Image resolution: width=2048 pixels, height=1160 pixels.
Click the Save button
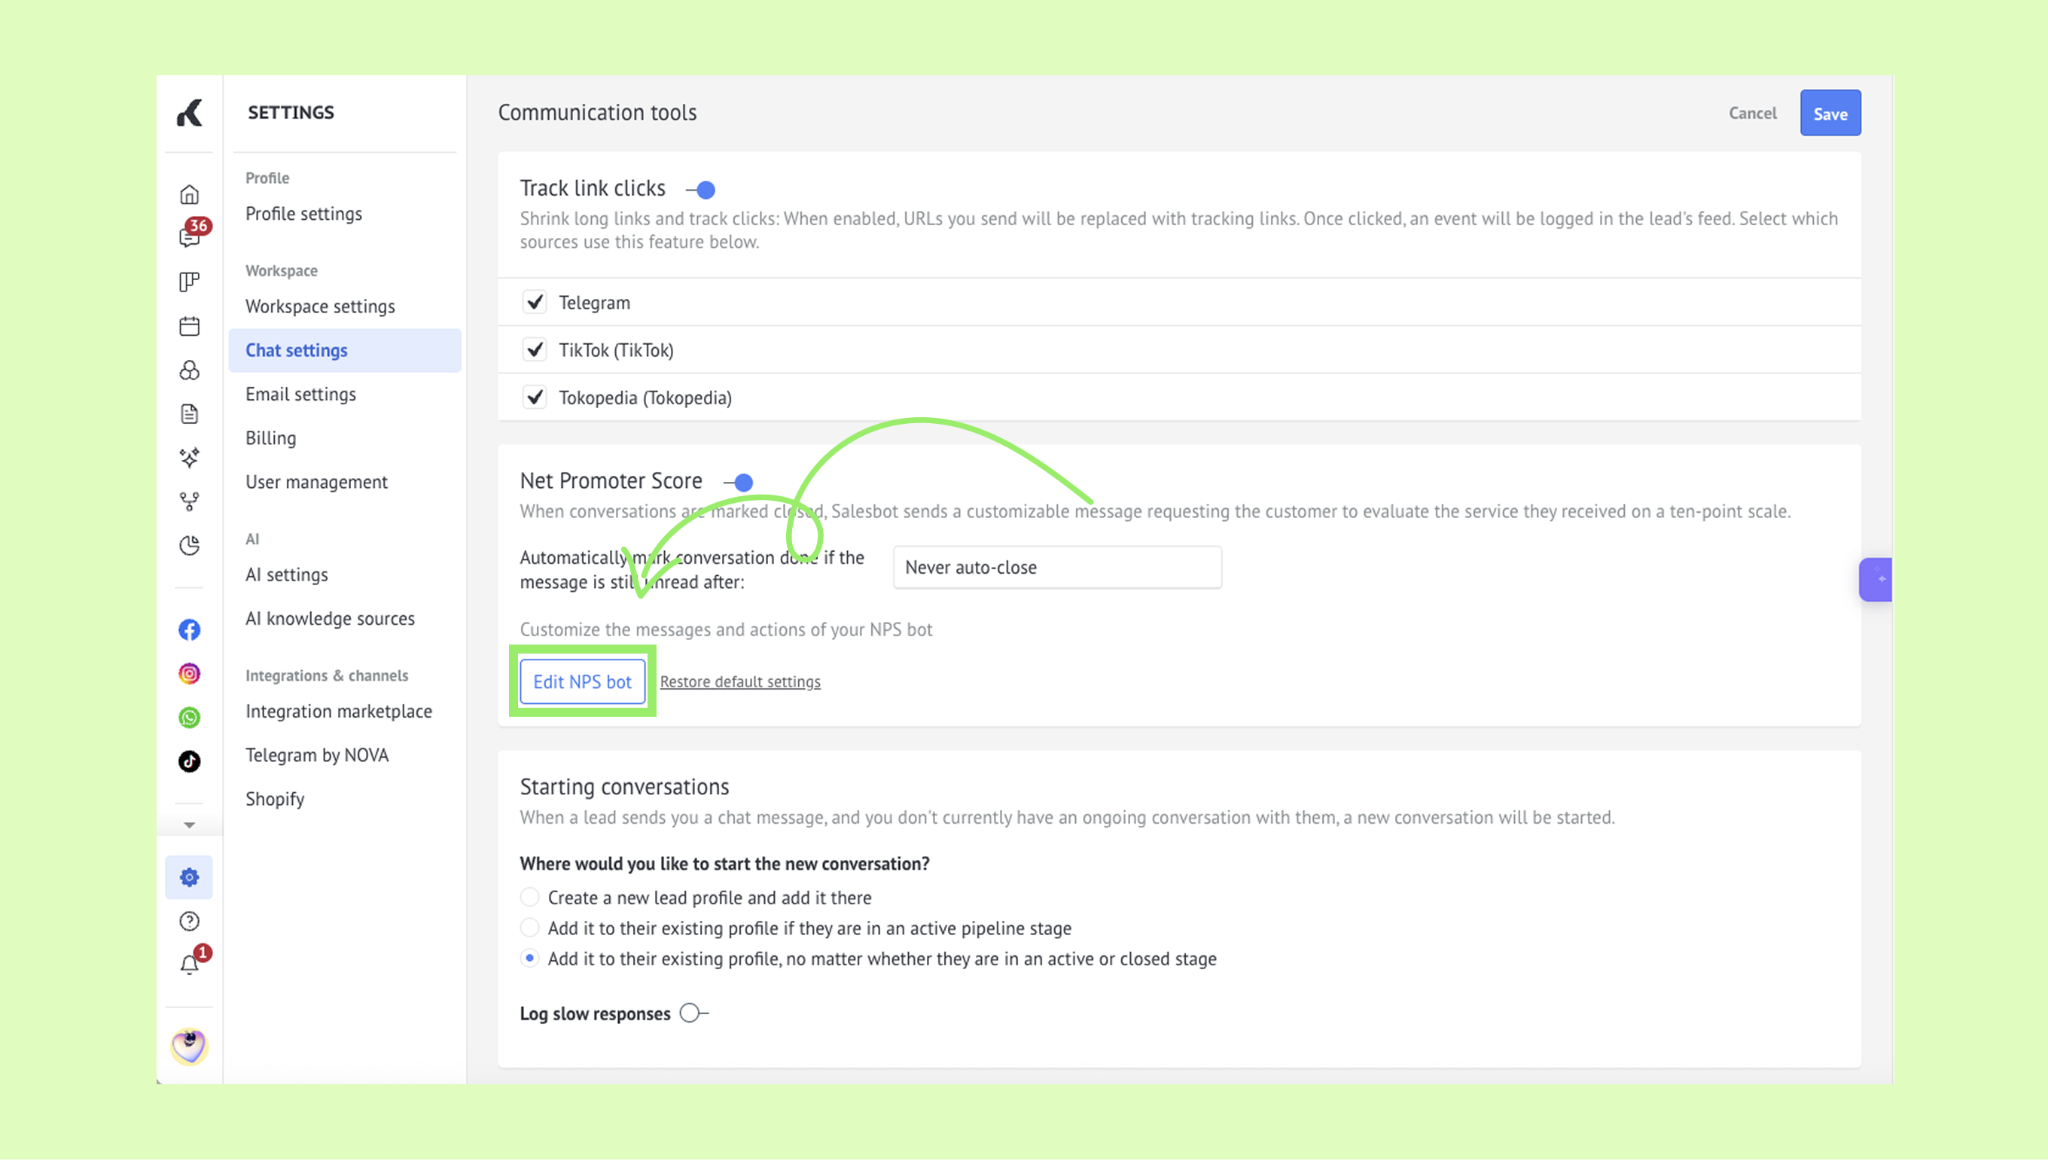tap(1830, 113)
